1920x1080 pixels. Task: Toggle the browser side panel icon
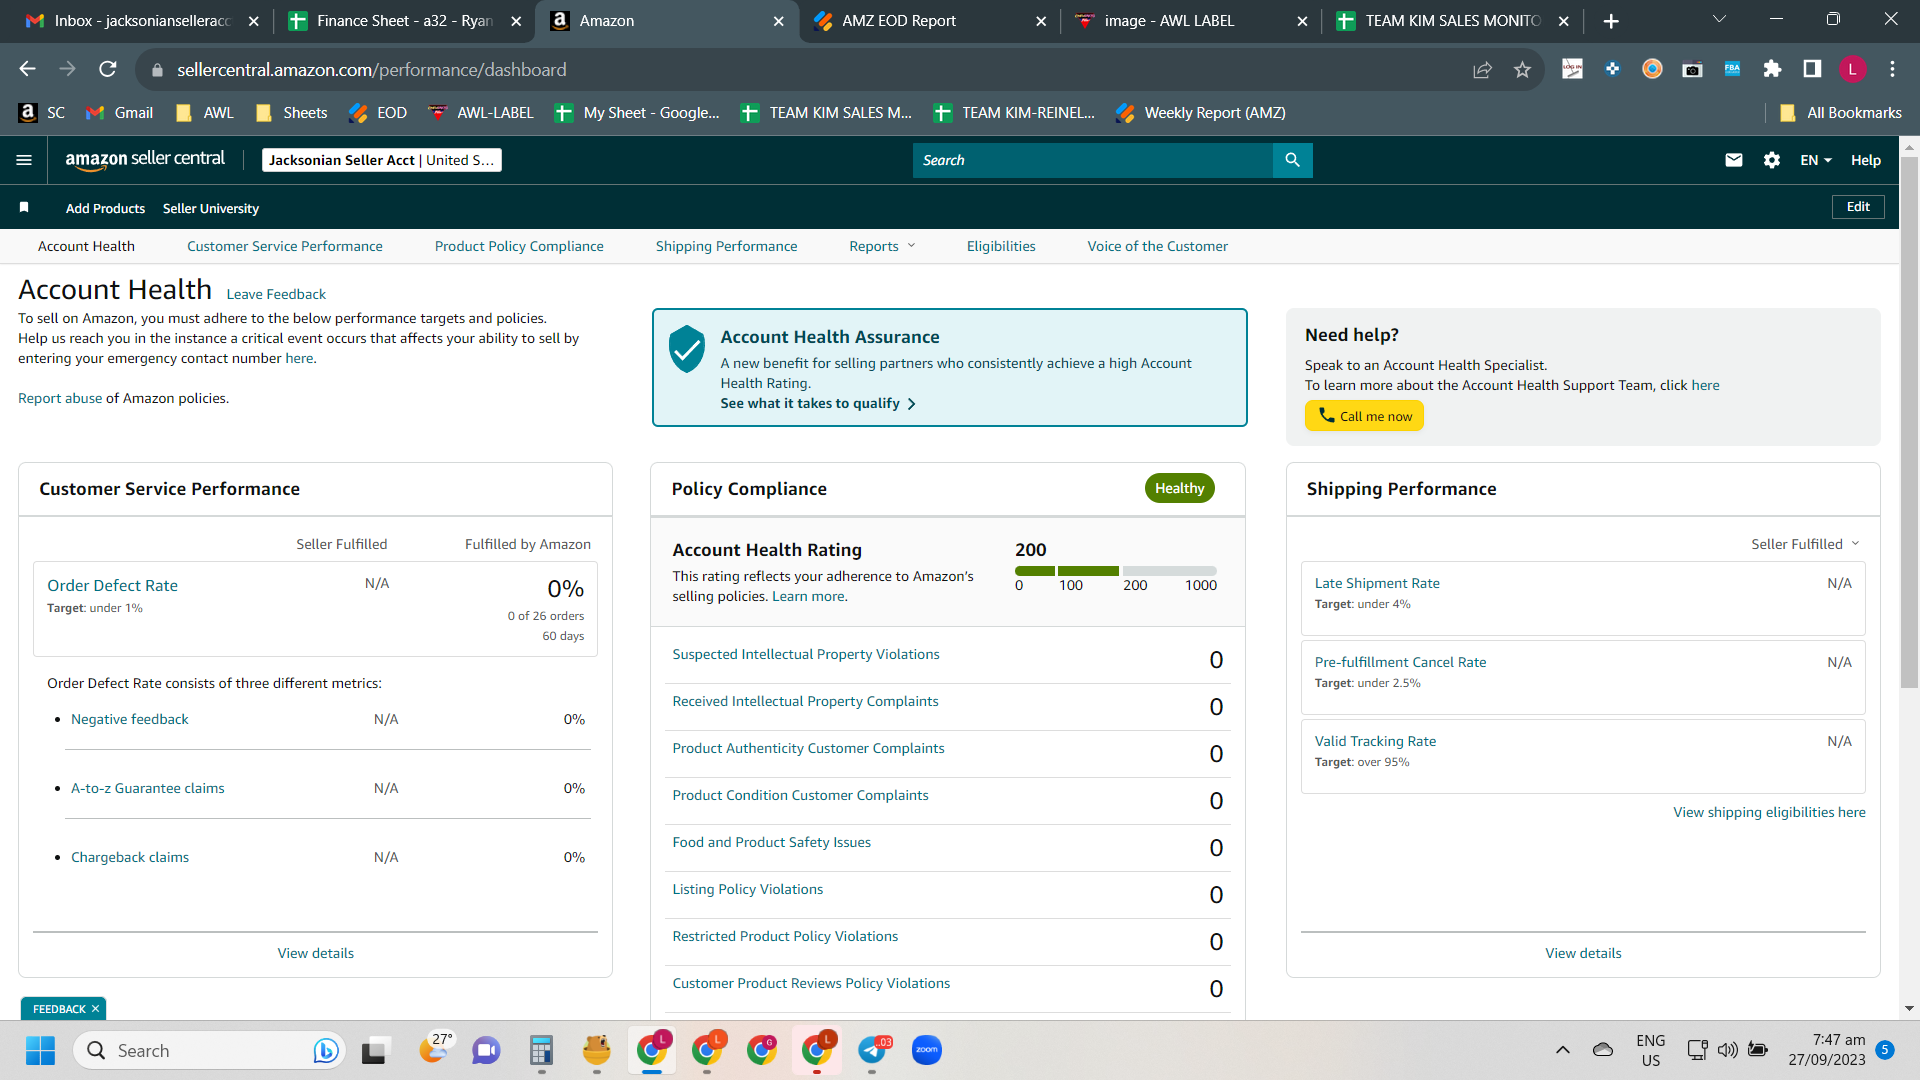[x=1812, y=69]
